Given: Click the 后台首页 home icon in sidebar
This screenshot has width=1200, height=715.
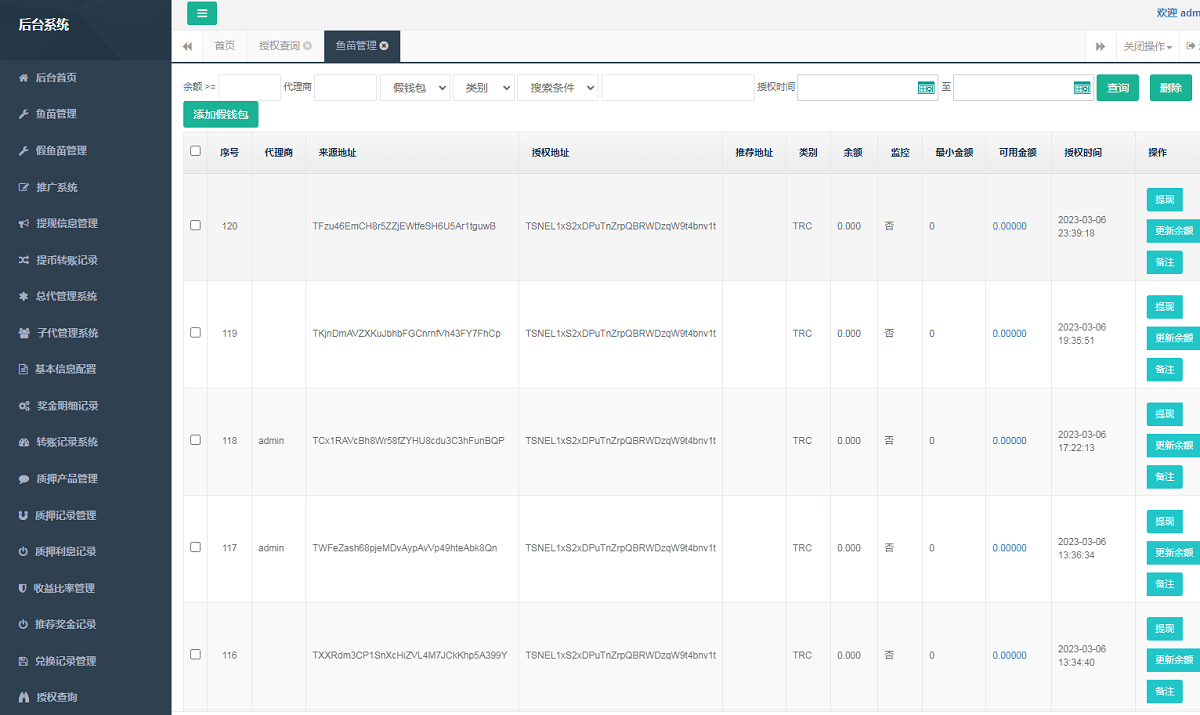Looking at the screenshot, I should point(24,77).
